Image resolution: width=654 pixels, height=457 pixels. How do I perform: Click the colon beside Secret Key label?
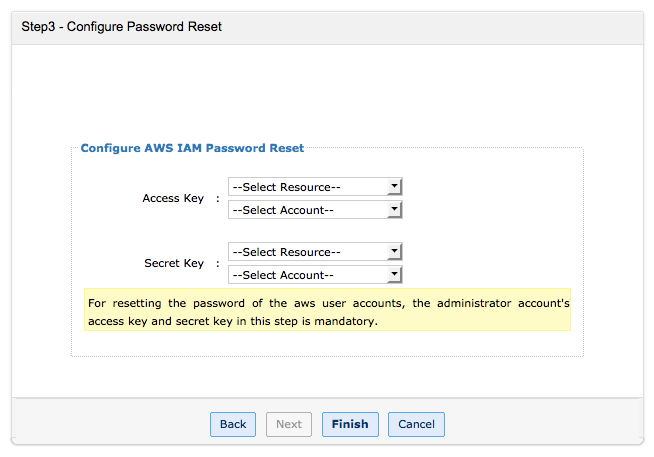[x=217, y=264]
